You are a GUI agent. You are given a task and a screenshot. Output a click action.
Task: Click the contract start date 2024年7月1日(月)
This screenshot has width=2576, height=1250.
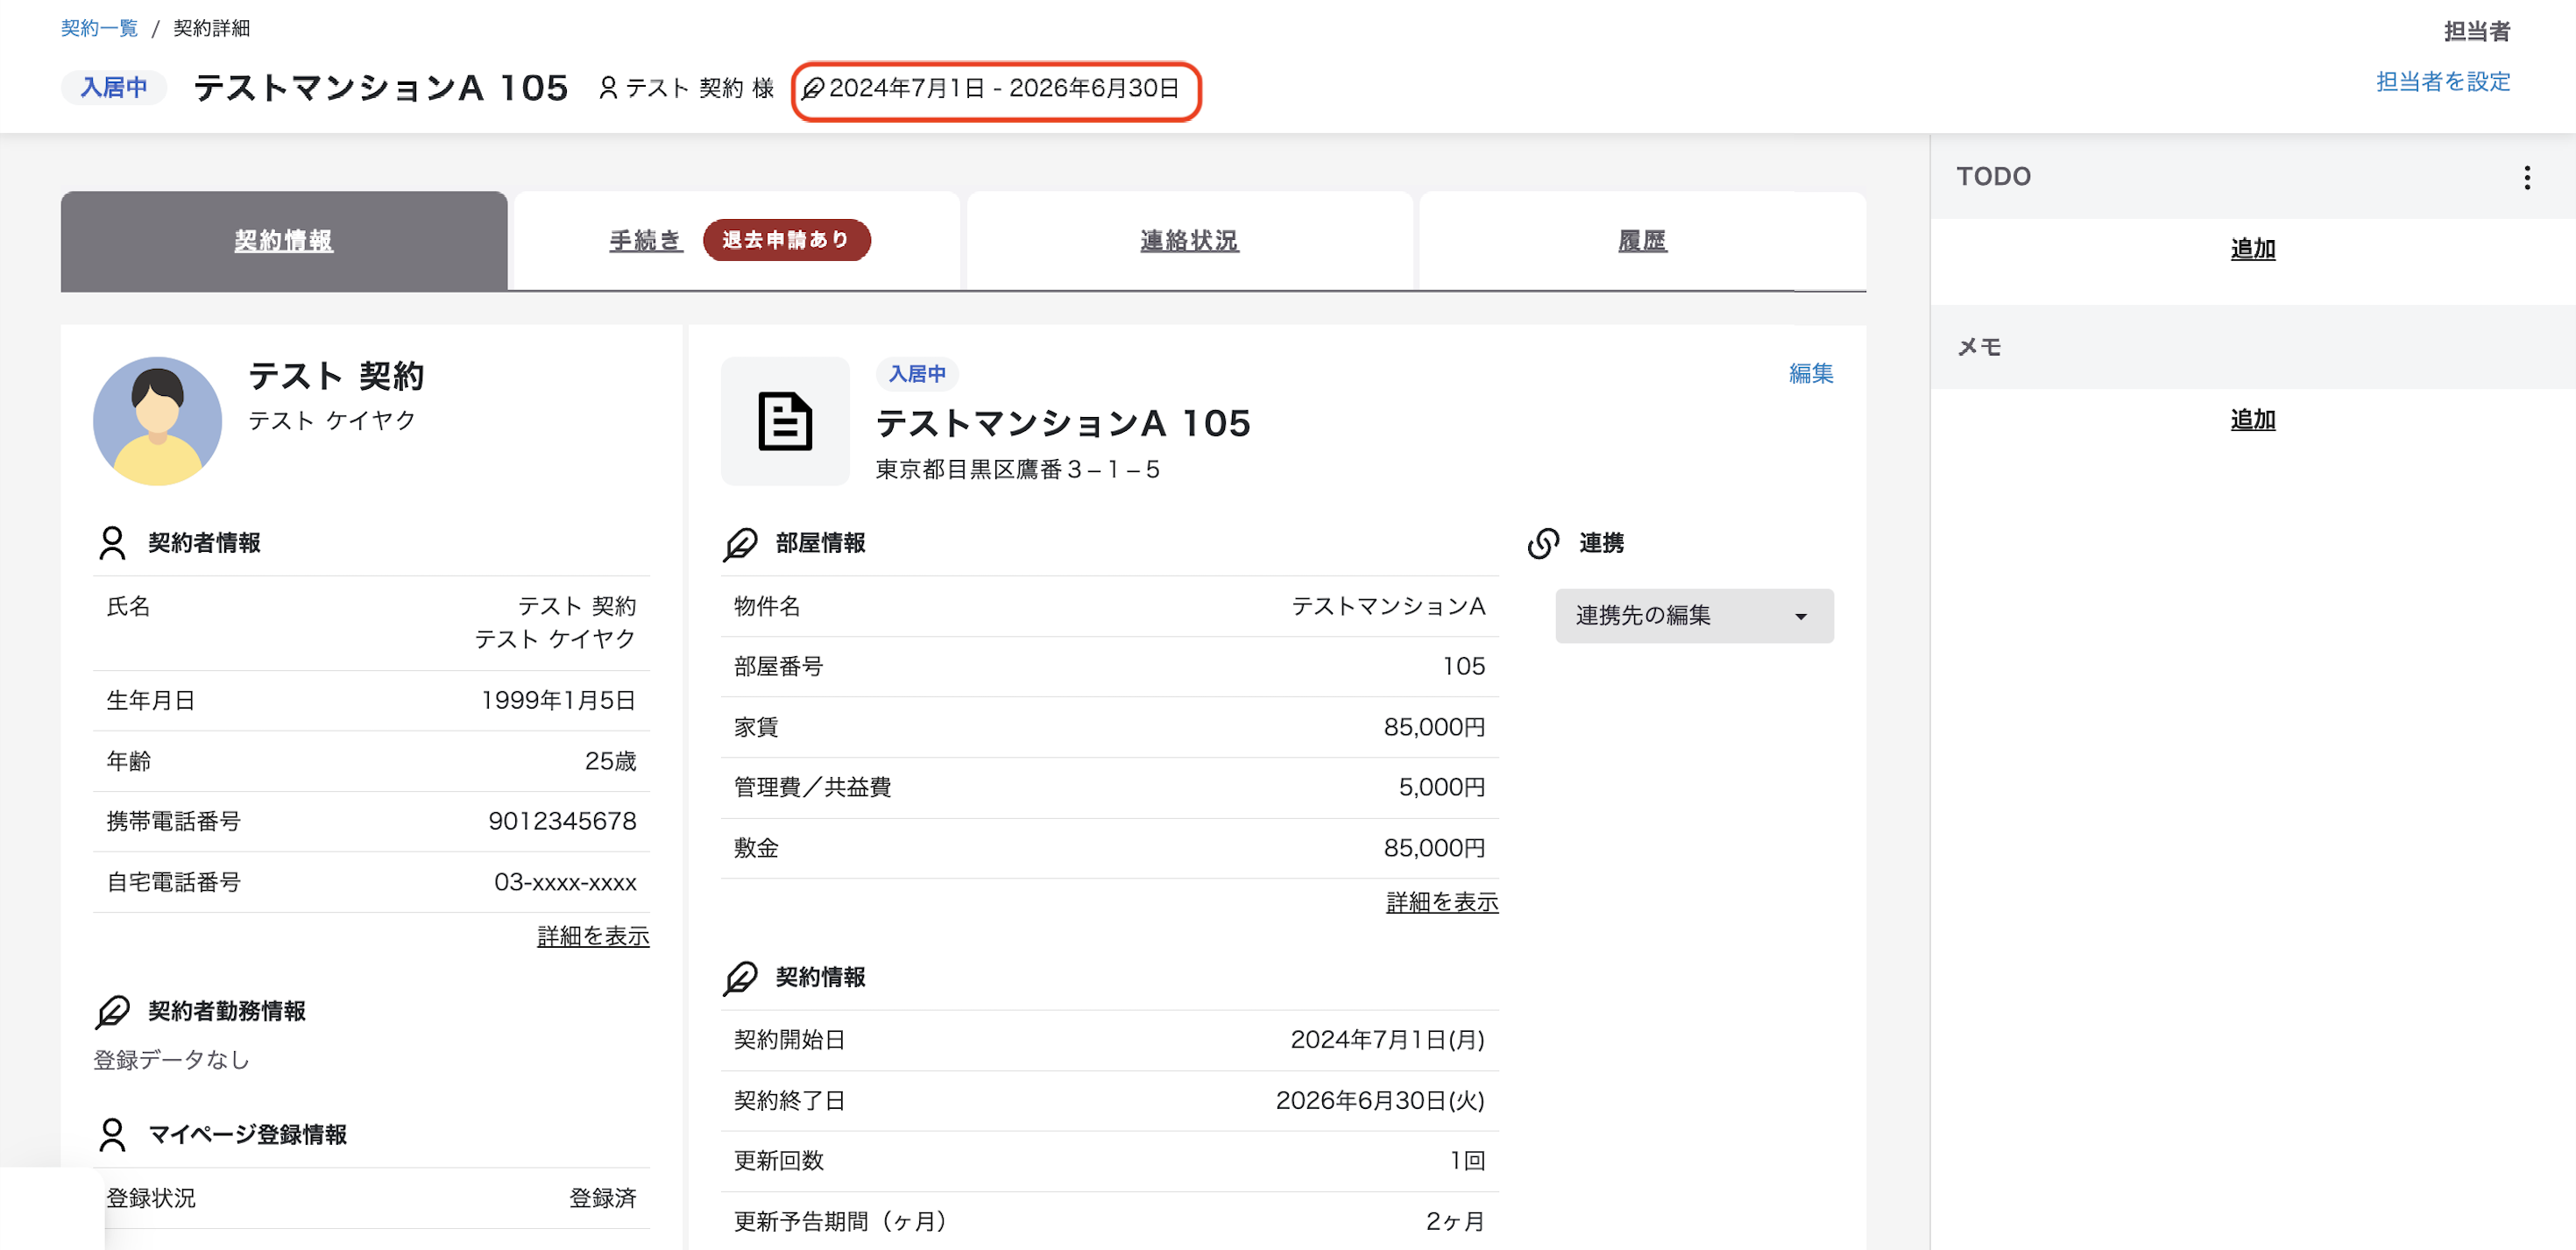1387,1040
